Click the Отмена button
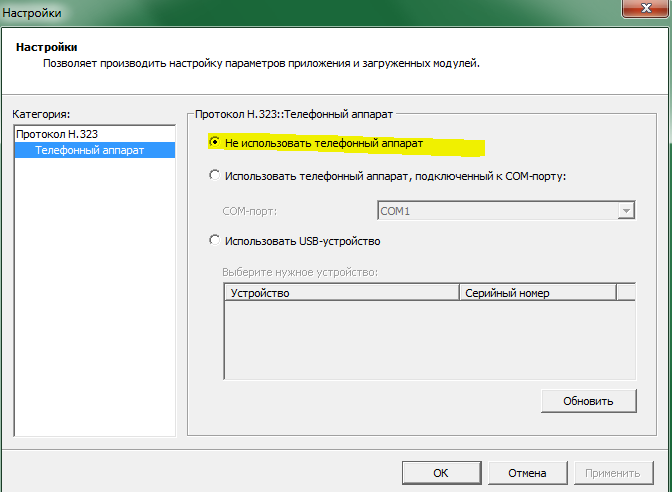This screenshot has width=672, height=492. (x=526, y=473)
